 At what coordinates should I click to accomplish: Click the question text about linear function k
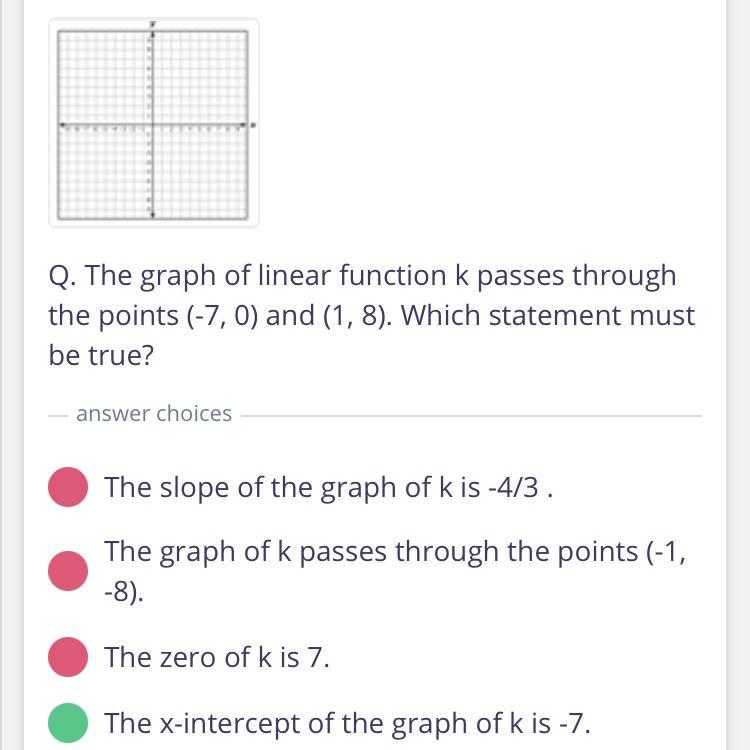tap(372, 316)
